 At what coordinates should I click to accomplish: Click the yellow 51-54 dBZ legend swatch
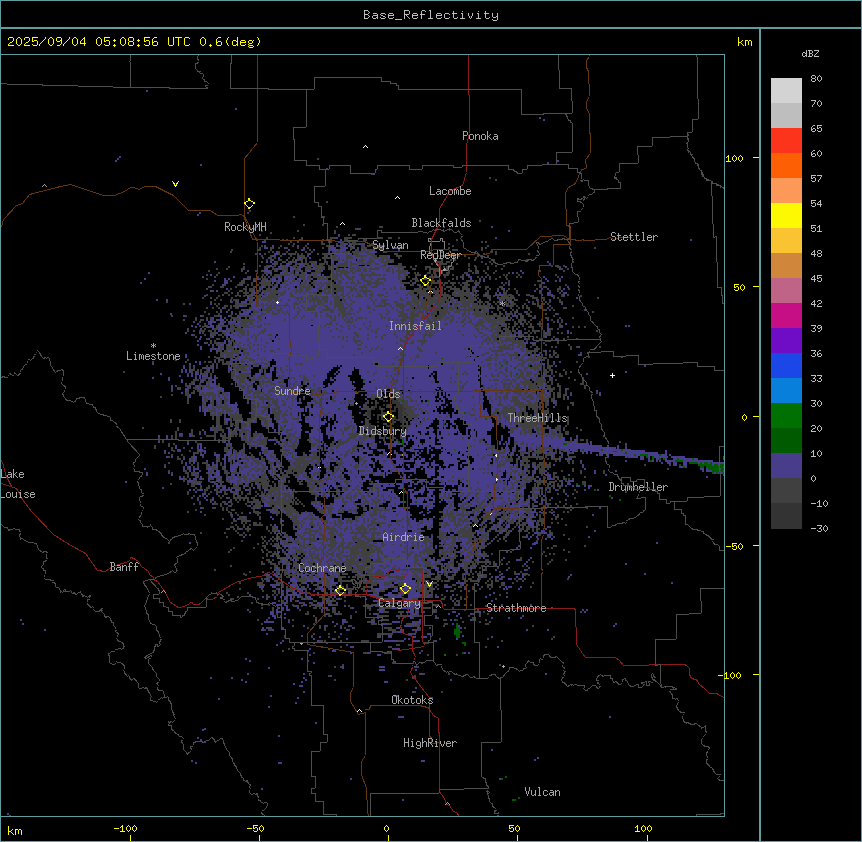pyautogui.click(x=786, y=215)
